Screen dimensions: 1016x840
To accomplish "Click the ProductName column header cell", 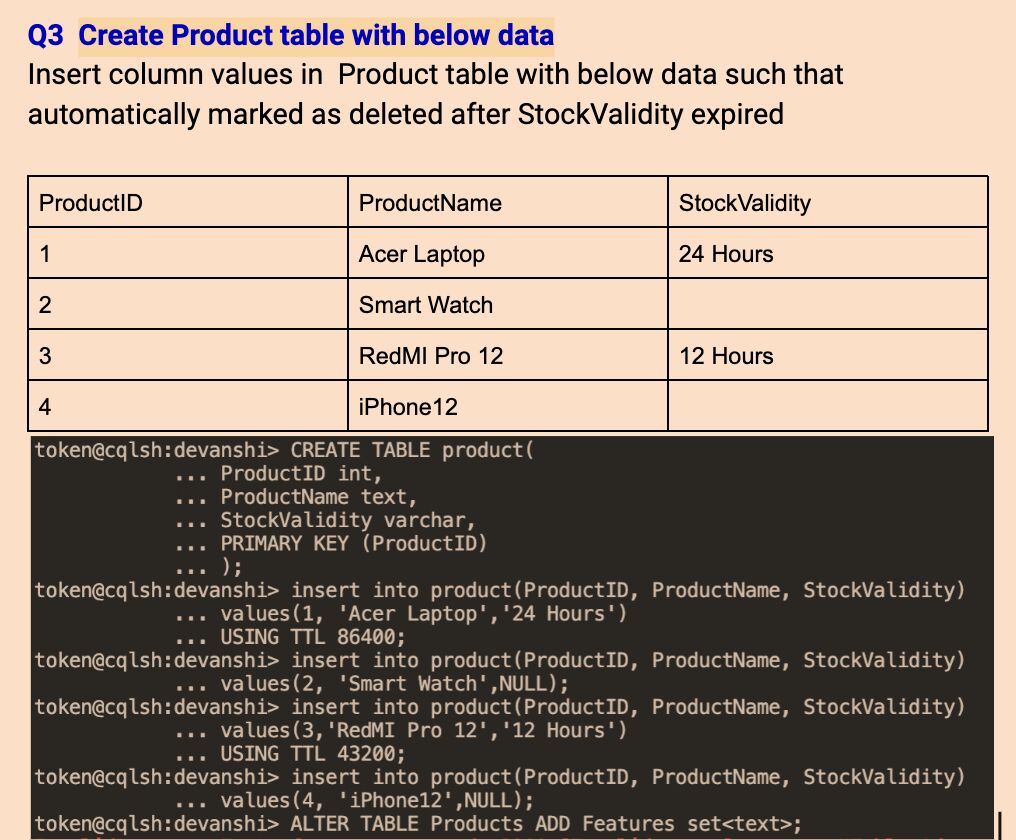I will pyautogui.click(x=508, y=202).
